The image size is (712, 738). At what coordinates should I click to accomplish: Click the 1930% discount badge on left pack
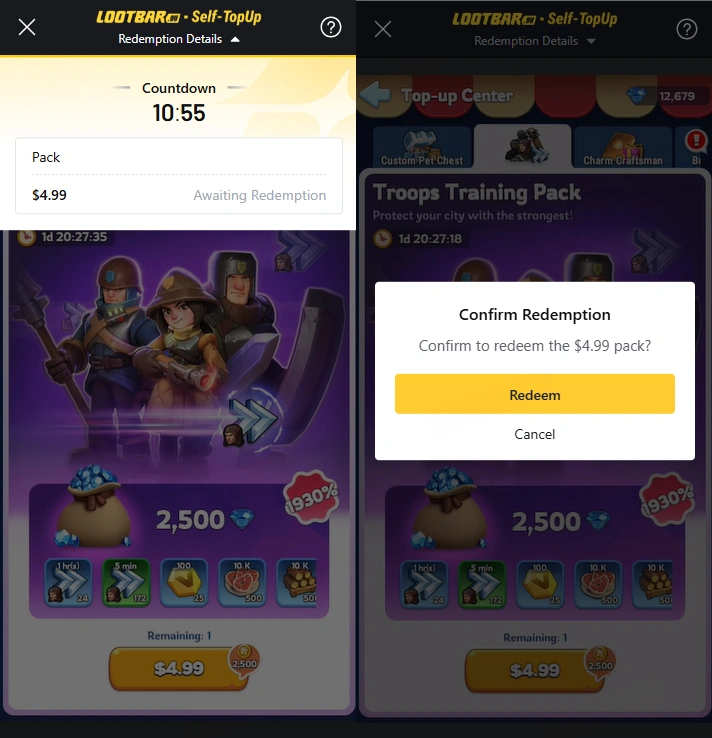pos(312,498)
